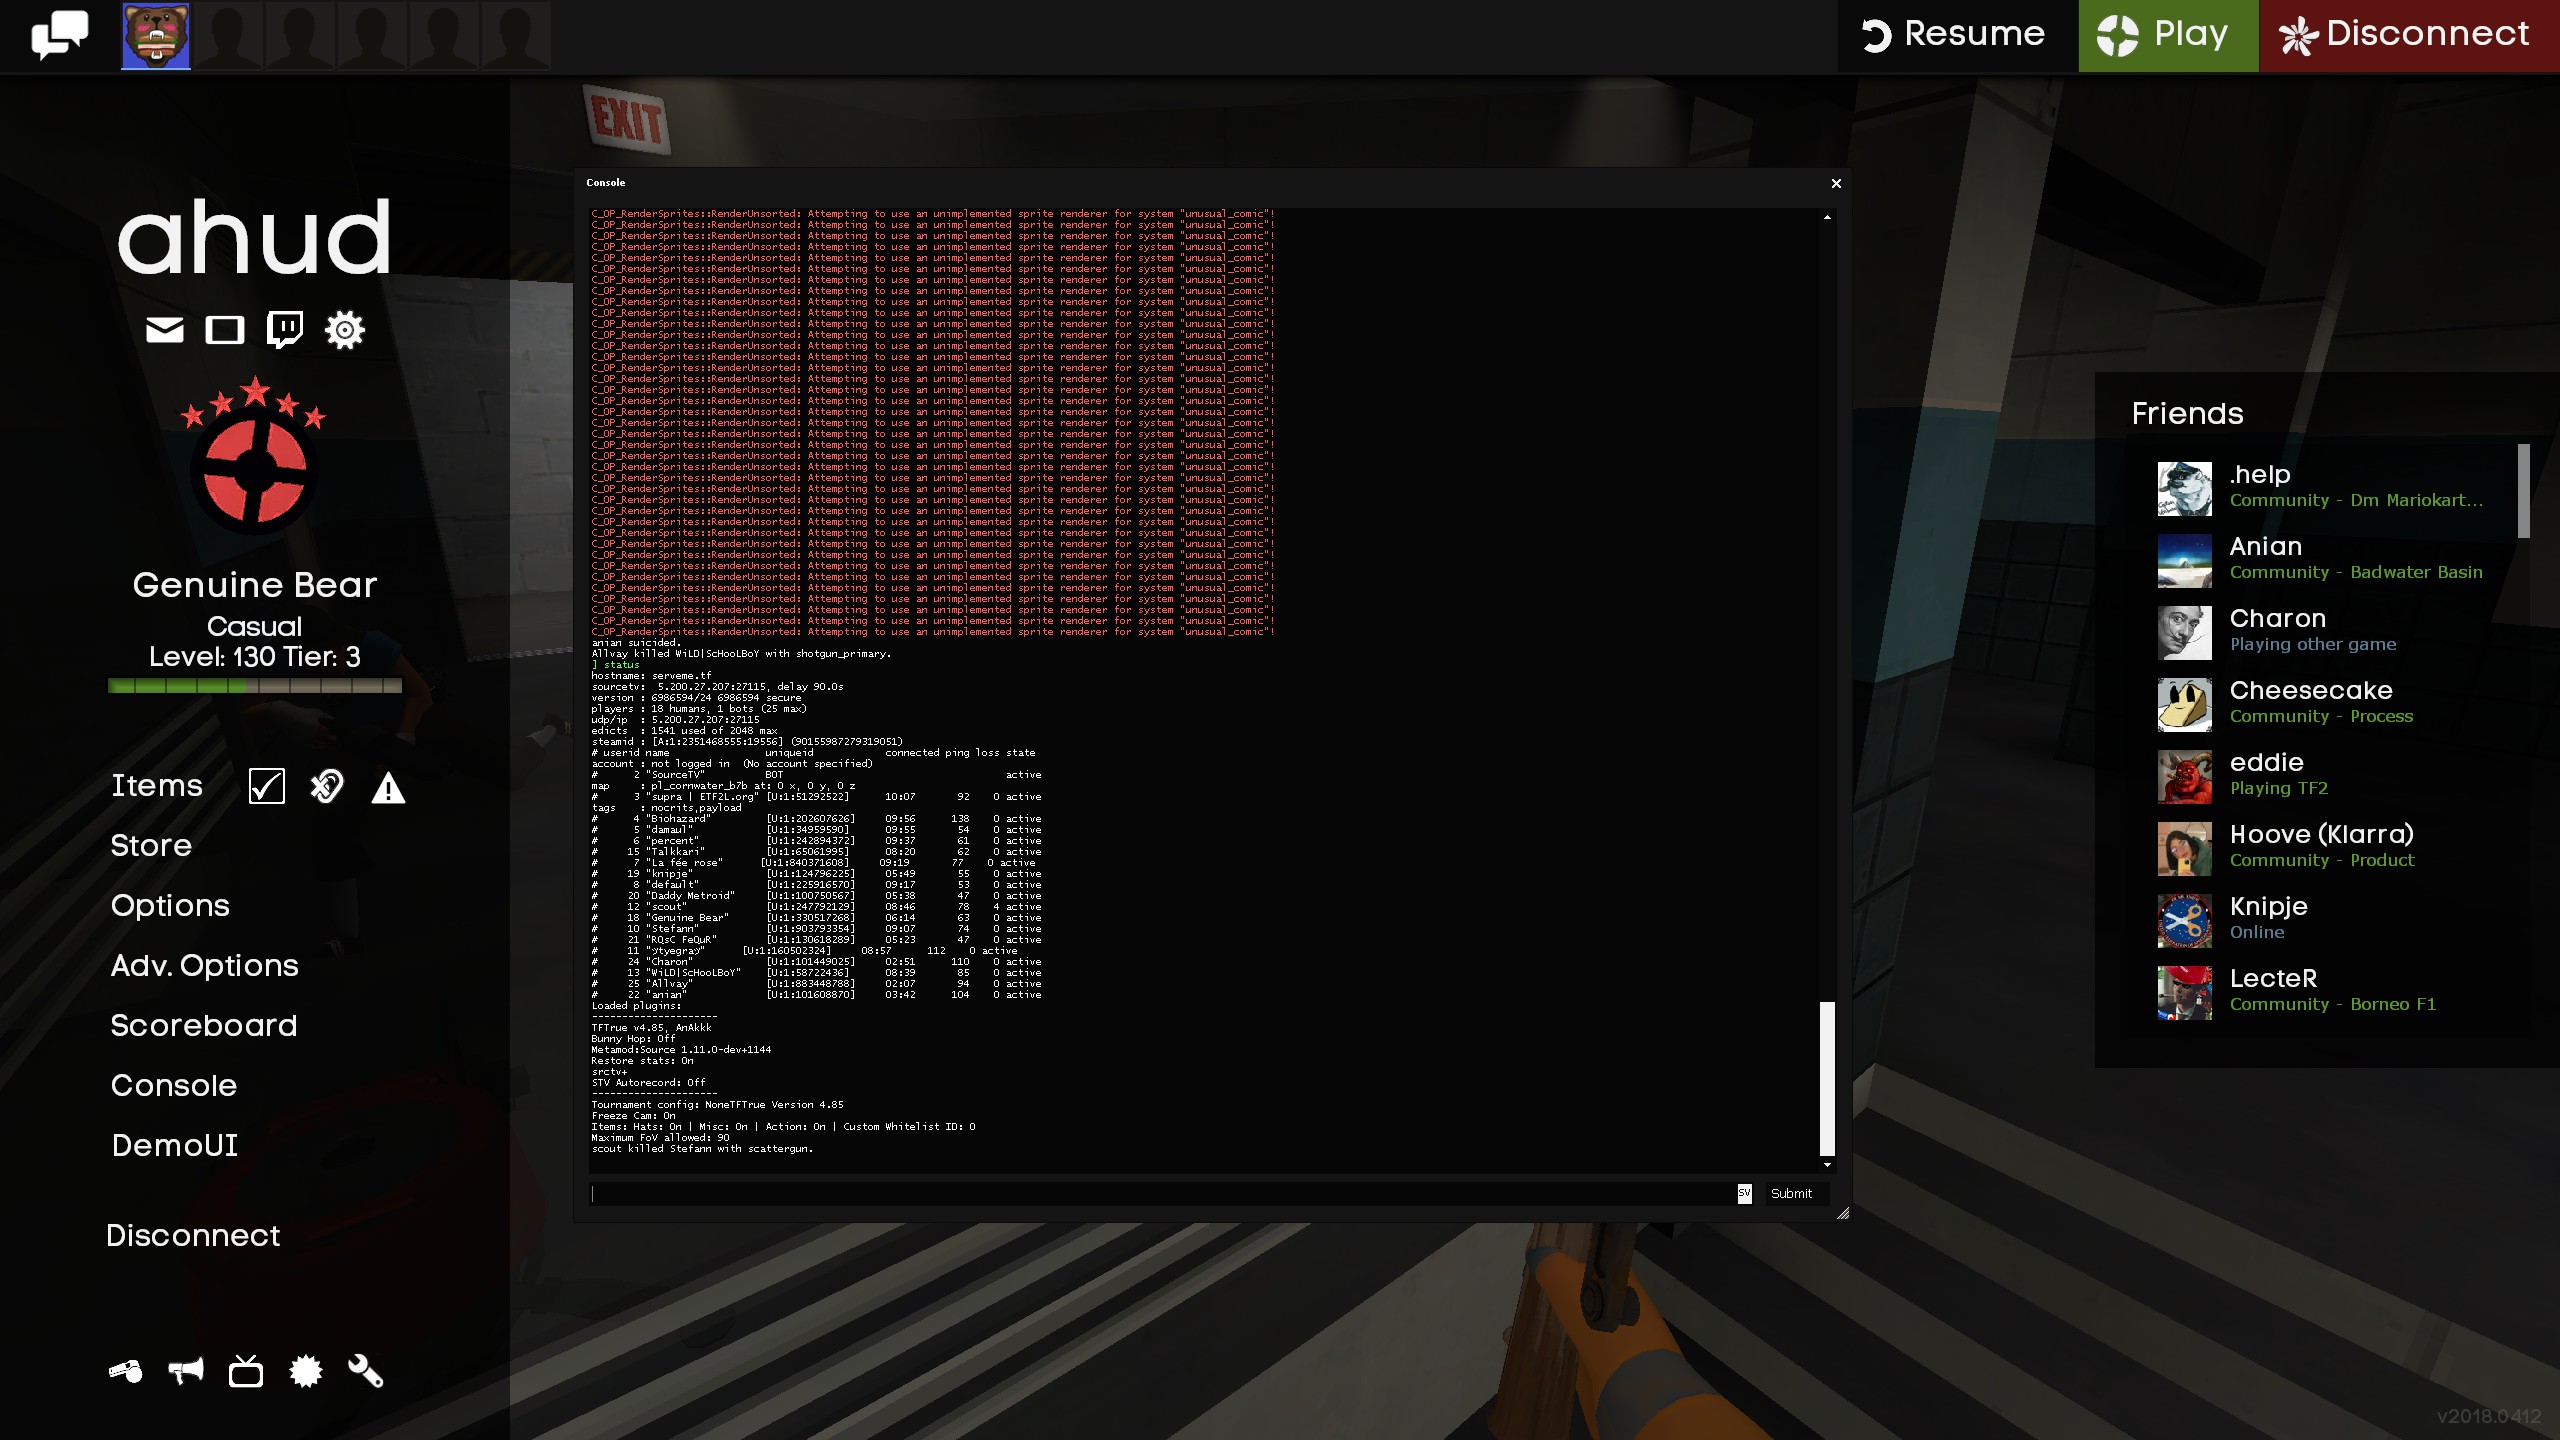Click the 'hostname: serveme.tf' console line
This screenshot has height=1440, width=2560.
point(651,676)
